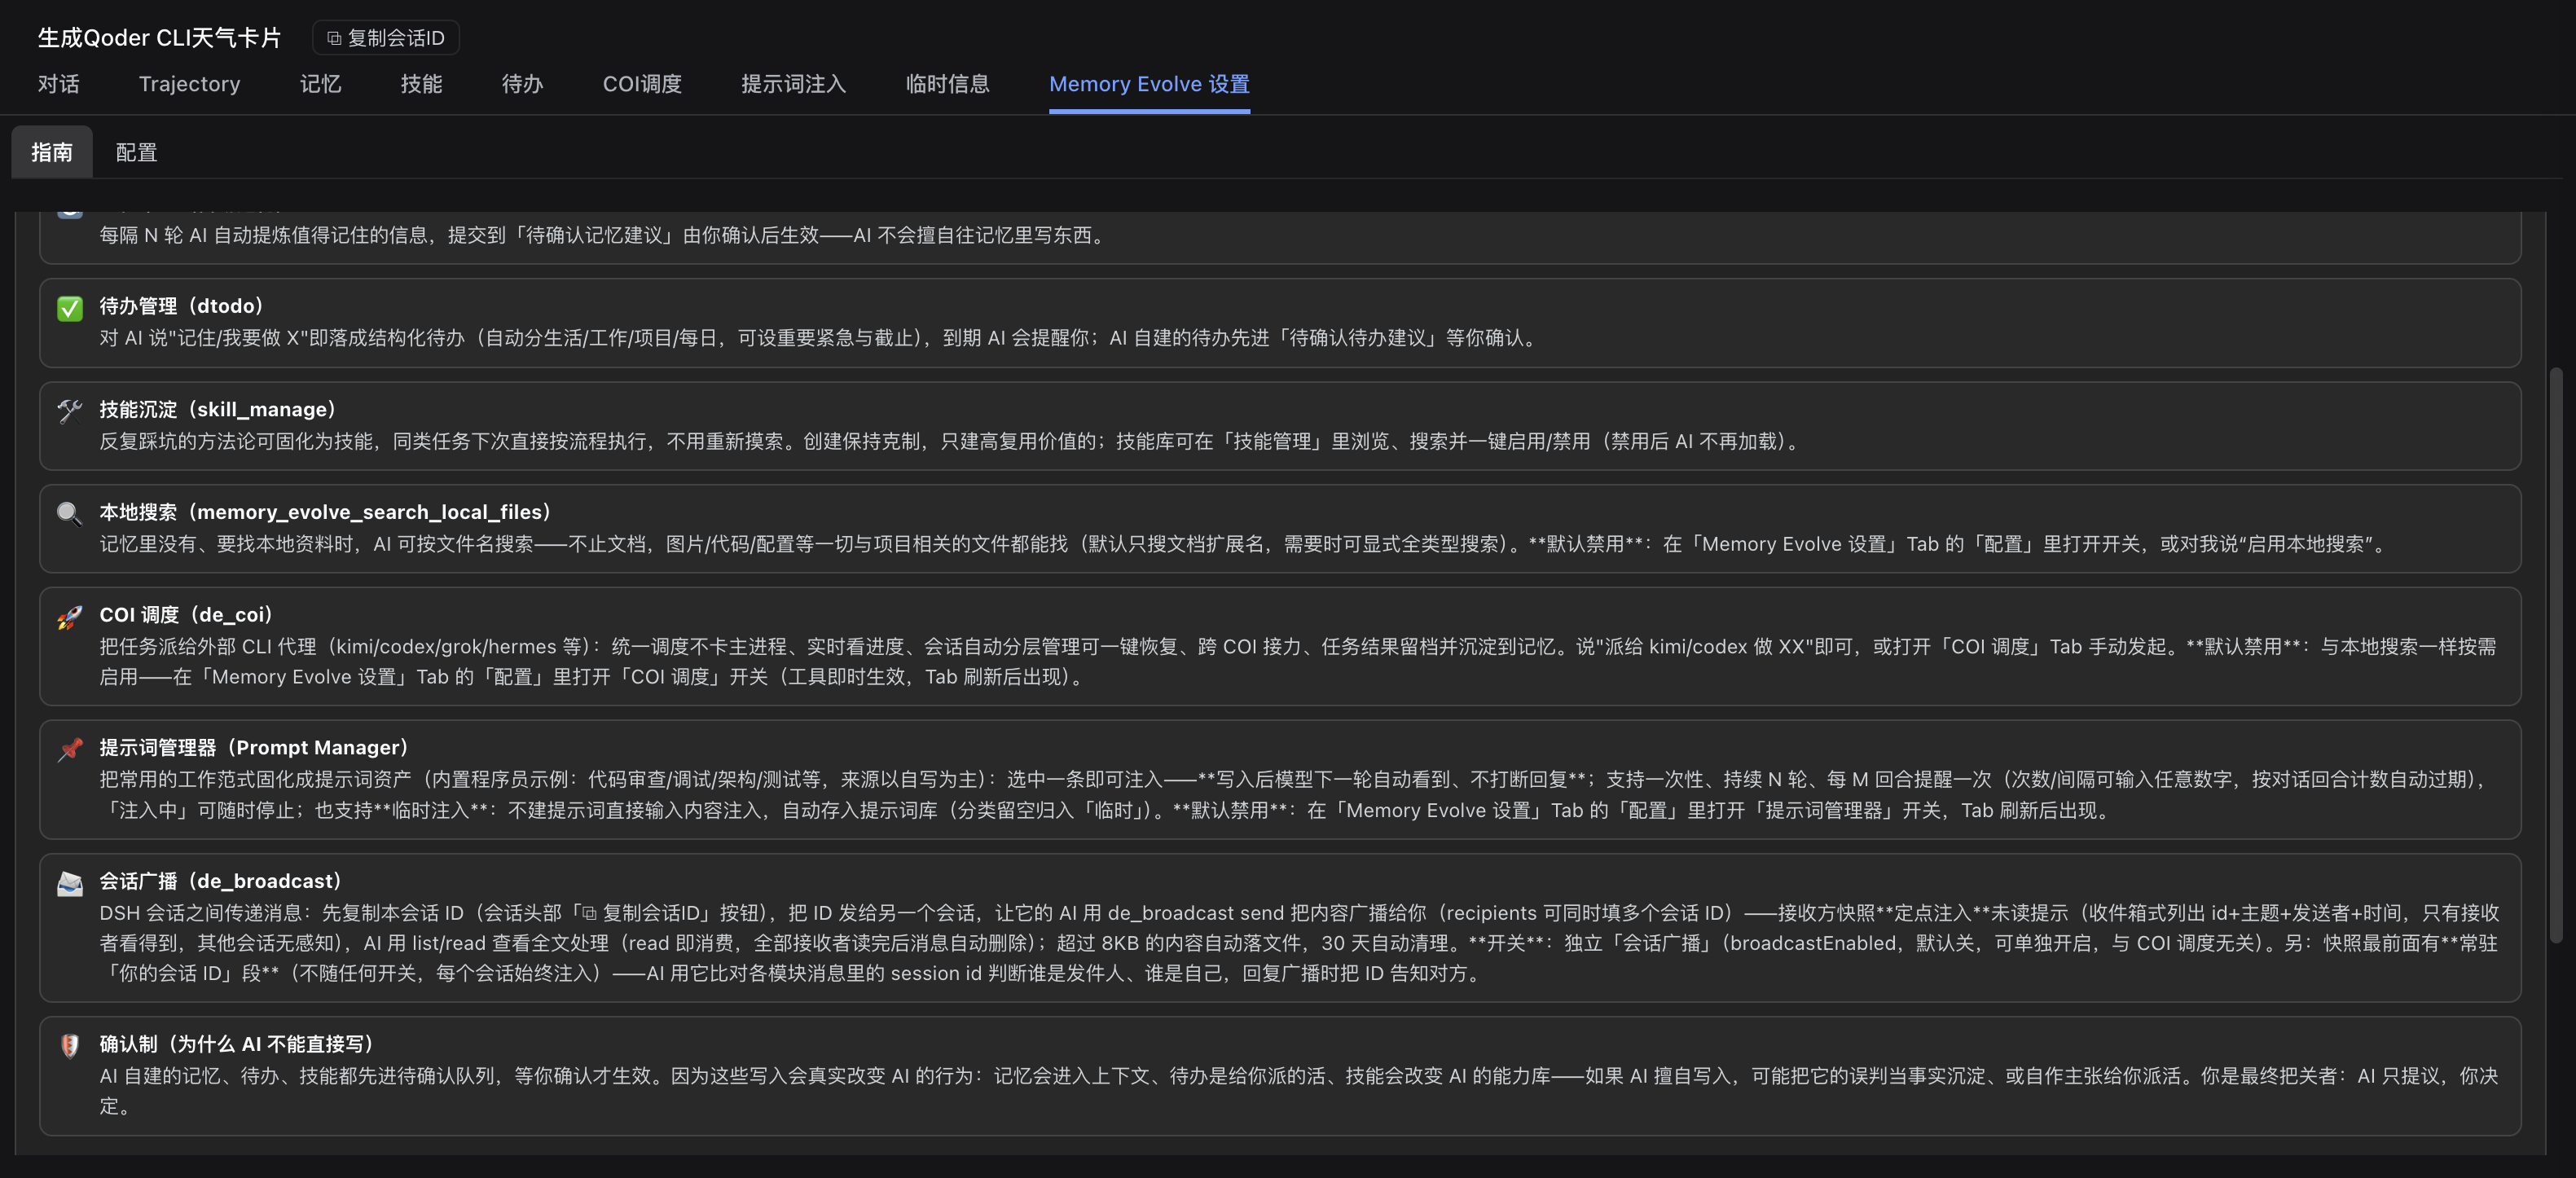Click the session title 生成Qoder CLI天气卡片
The image size is (2576, 1178).
pos(160,38)
